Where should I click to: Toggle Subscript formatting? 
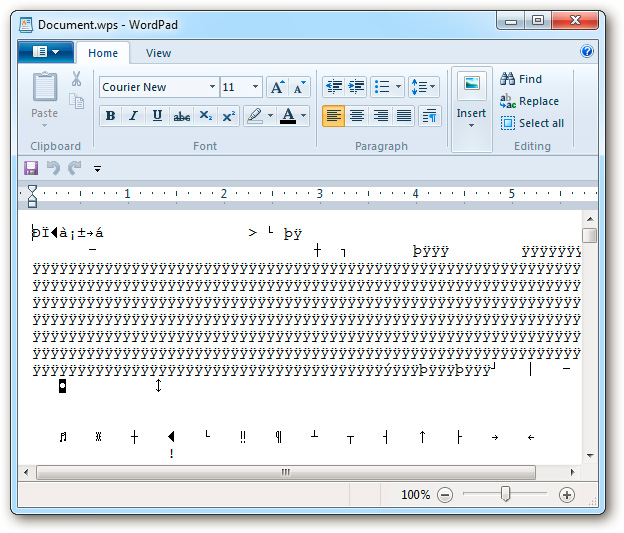tap(205, 116)
